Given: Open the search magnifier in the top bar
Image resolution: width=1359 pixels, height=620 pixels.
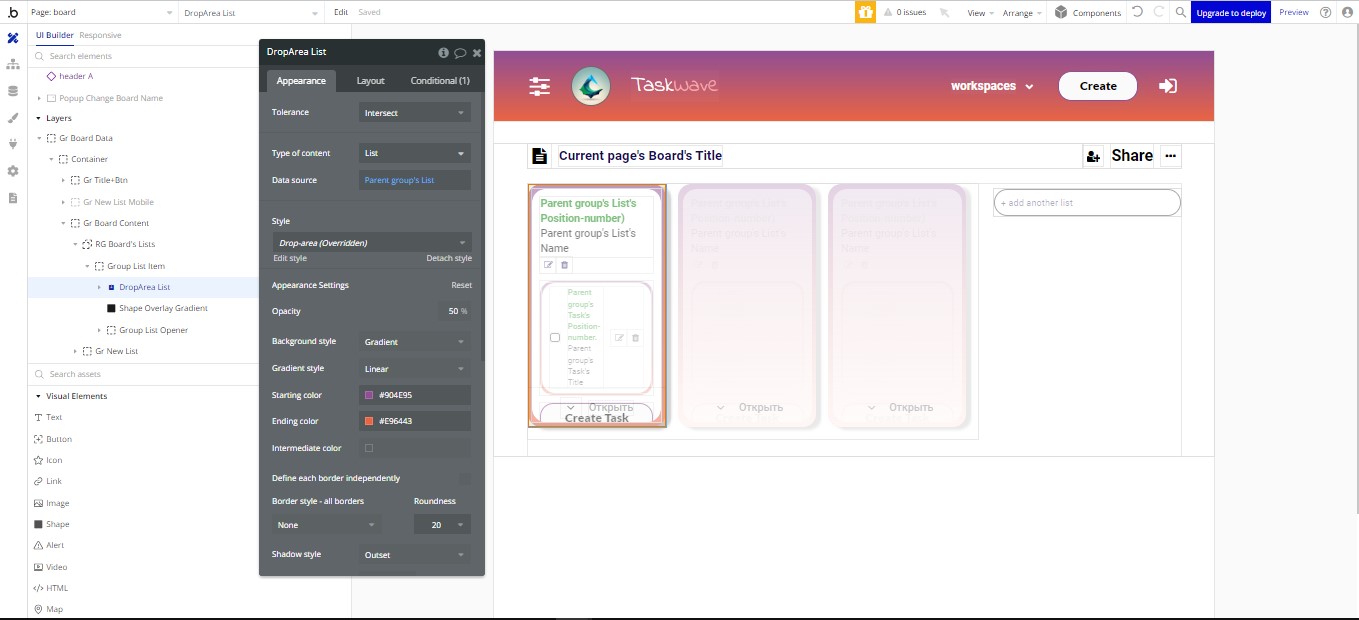Looking at the screenshot, I should pos(1181,12).
